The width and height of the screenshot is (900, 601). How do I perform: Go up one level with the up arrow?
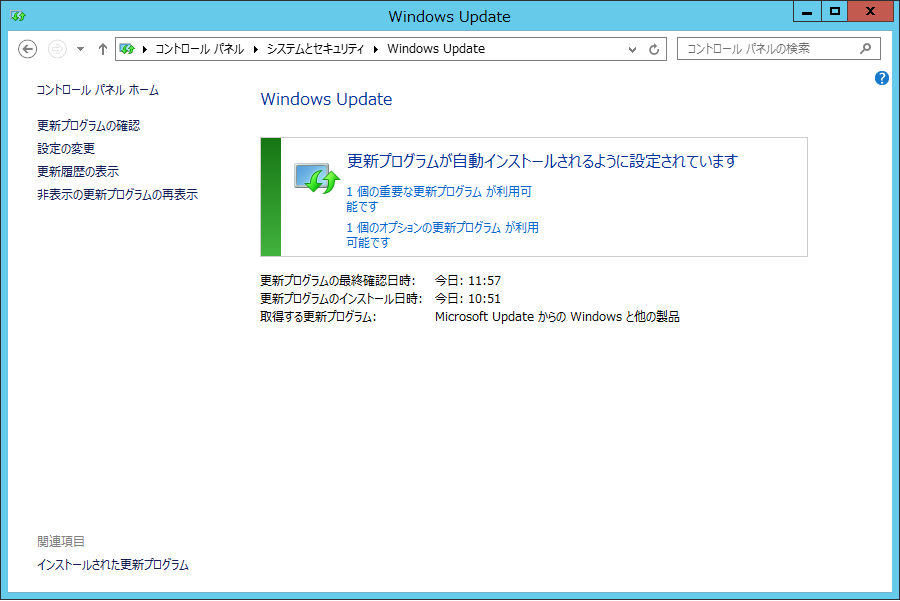pyautogui.click(x=103, y=49)
